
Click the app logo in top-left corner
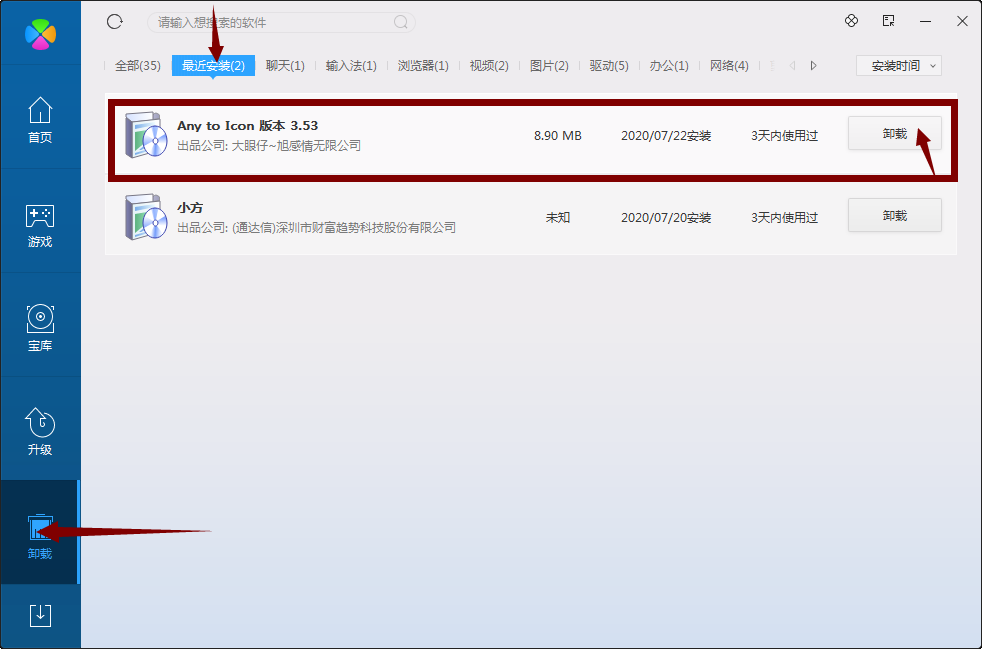40,32
